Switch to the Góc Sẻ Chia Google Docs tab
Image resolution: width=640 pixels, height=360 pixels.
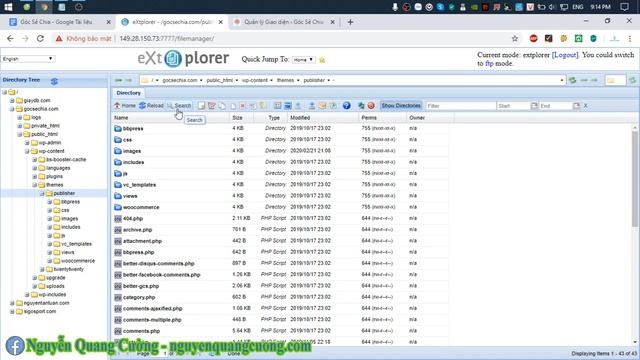coord(60,22)
